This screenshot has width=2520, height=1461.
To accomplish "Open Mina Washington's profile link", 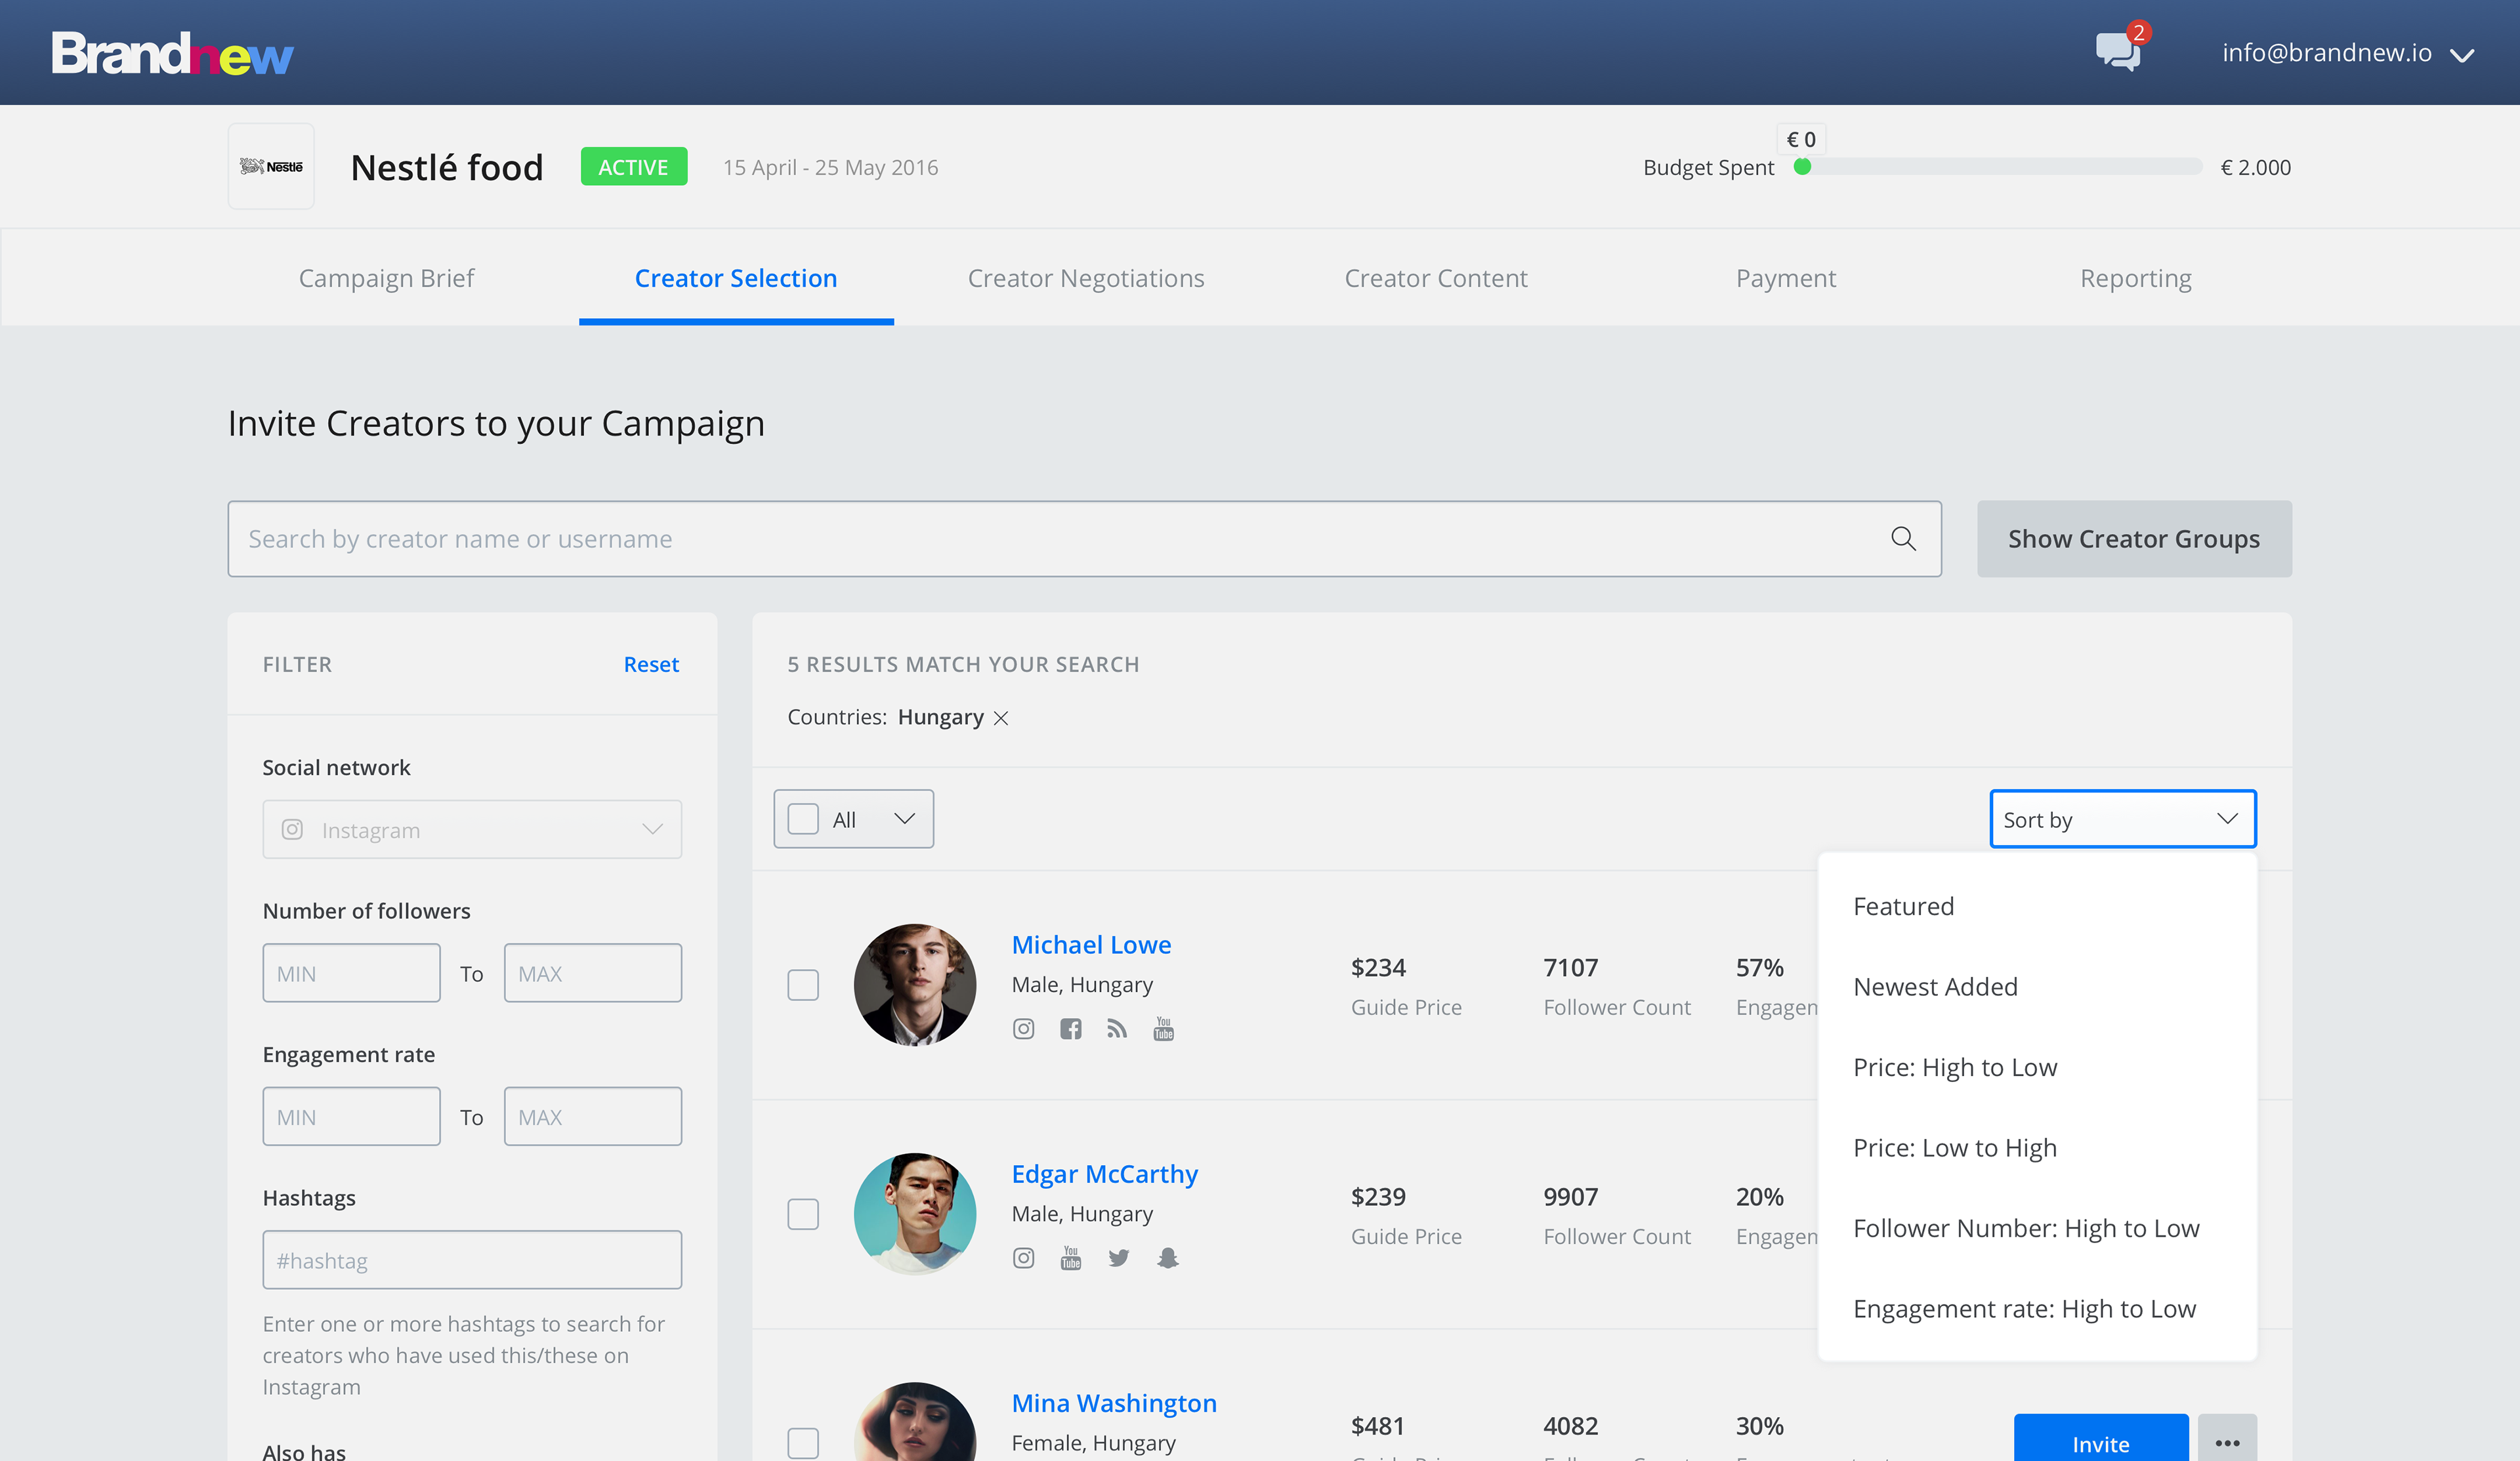I will point(1114,1403).
